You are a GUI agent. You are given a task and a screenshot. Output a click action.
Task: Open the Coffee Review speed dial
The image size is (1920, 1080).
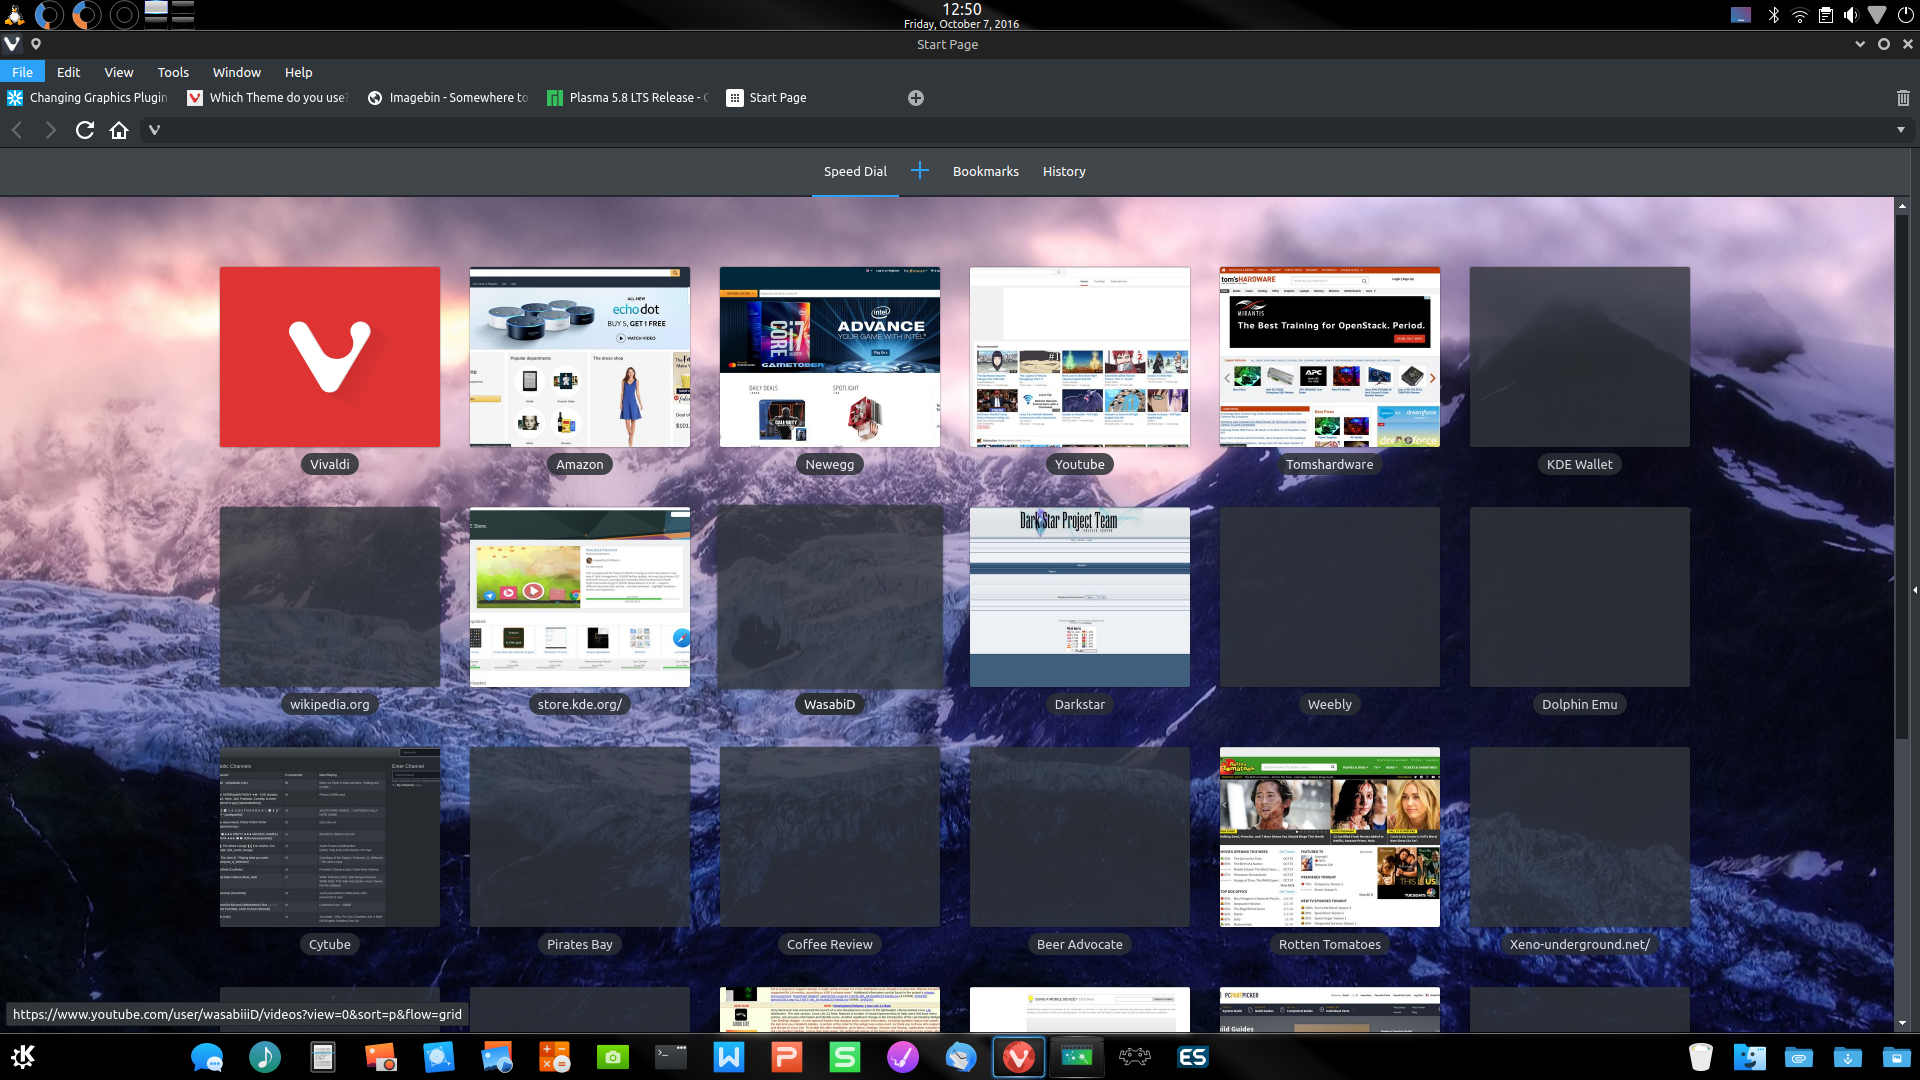[x=830, y=837]
